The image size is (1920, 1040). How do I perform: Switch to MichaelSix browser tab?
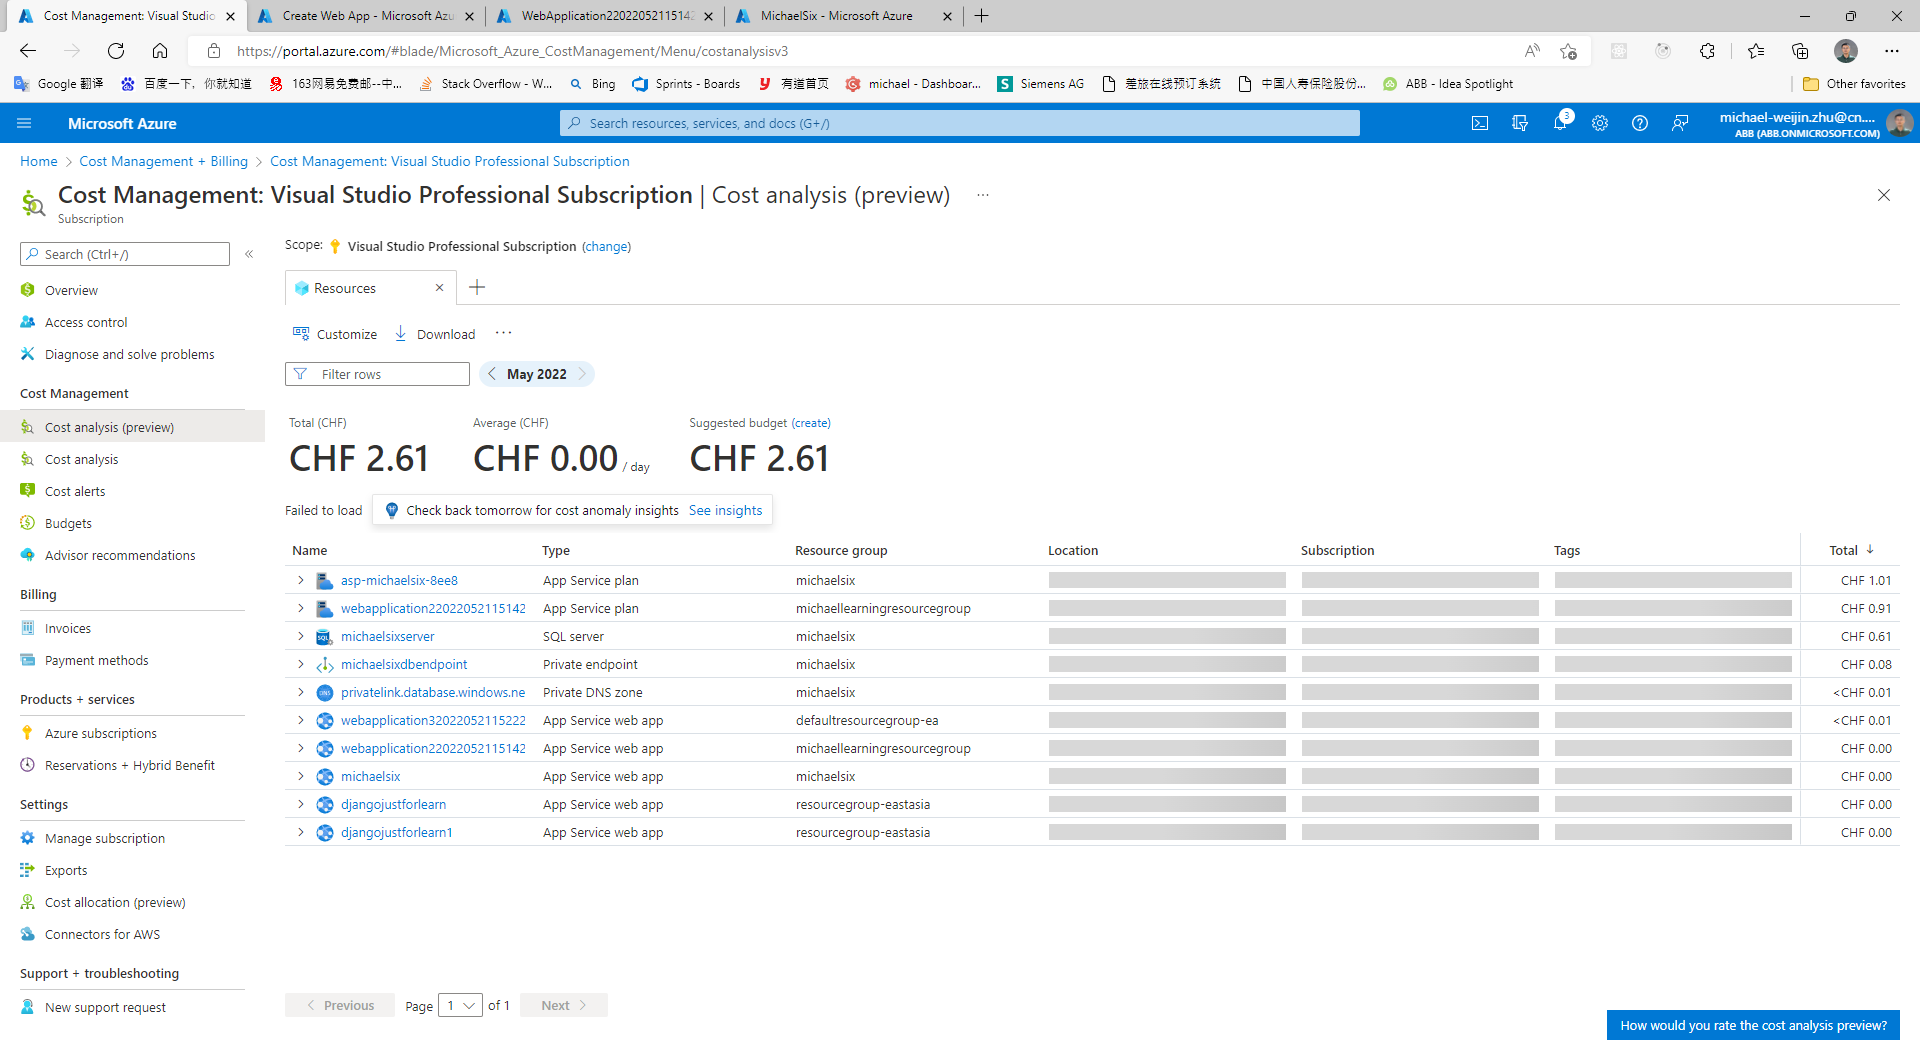coord(844,16)
